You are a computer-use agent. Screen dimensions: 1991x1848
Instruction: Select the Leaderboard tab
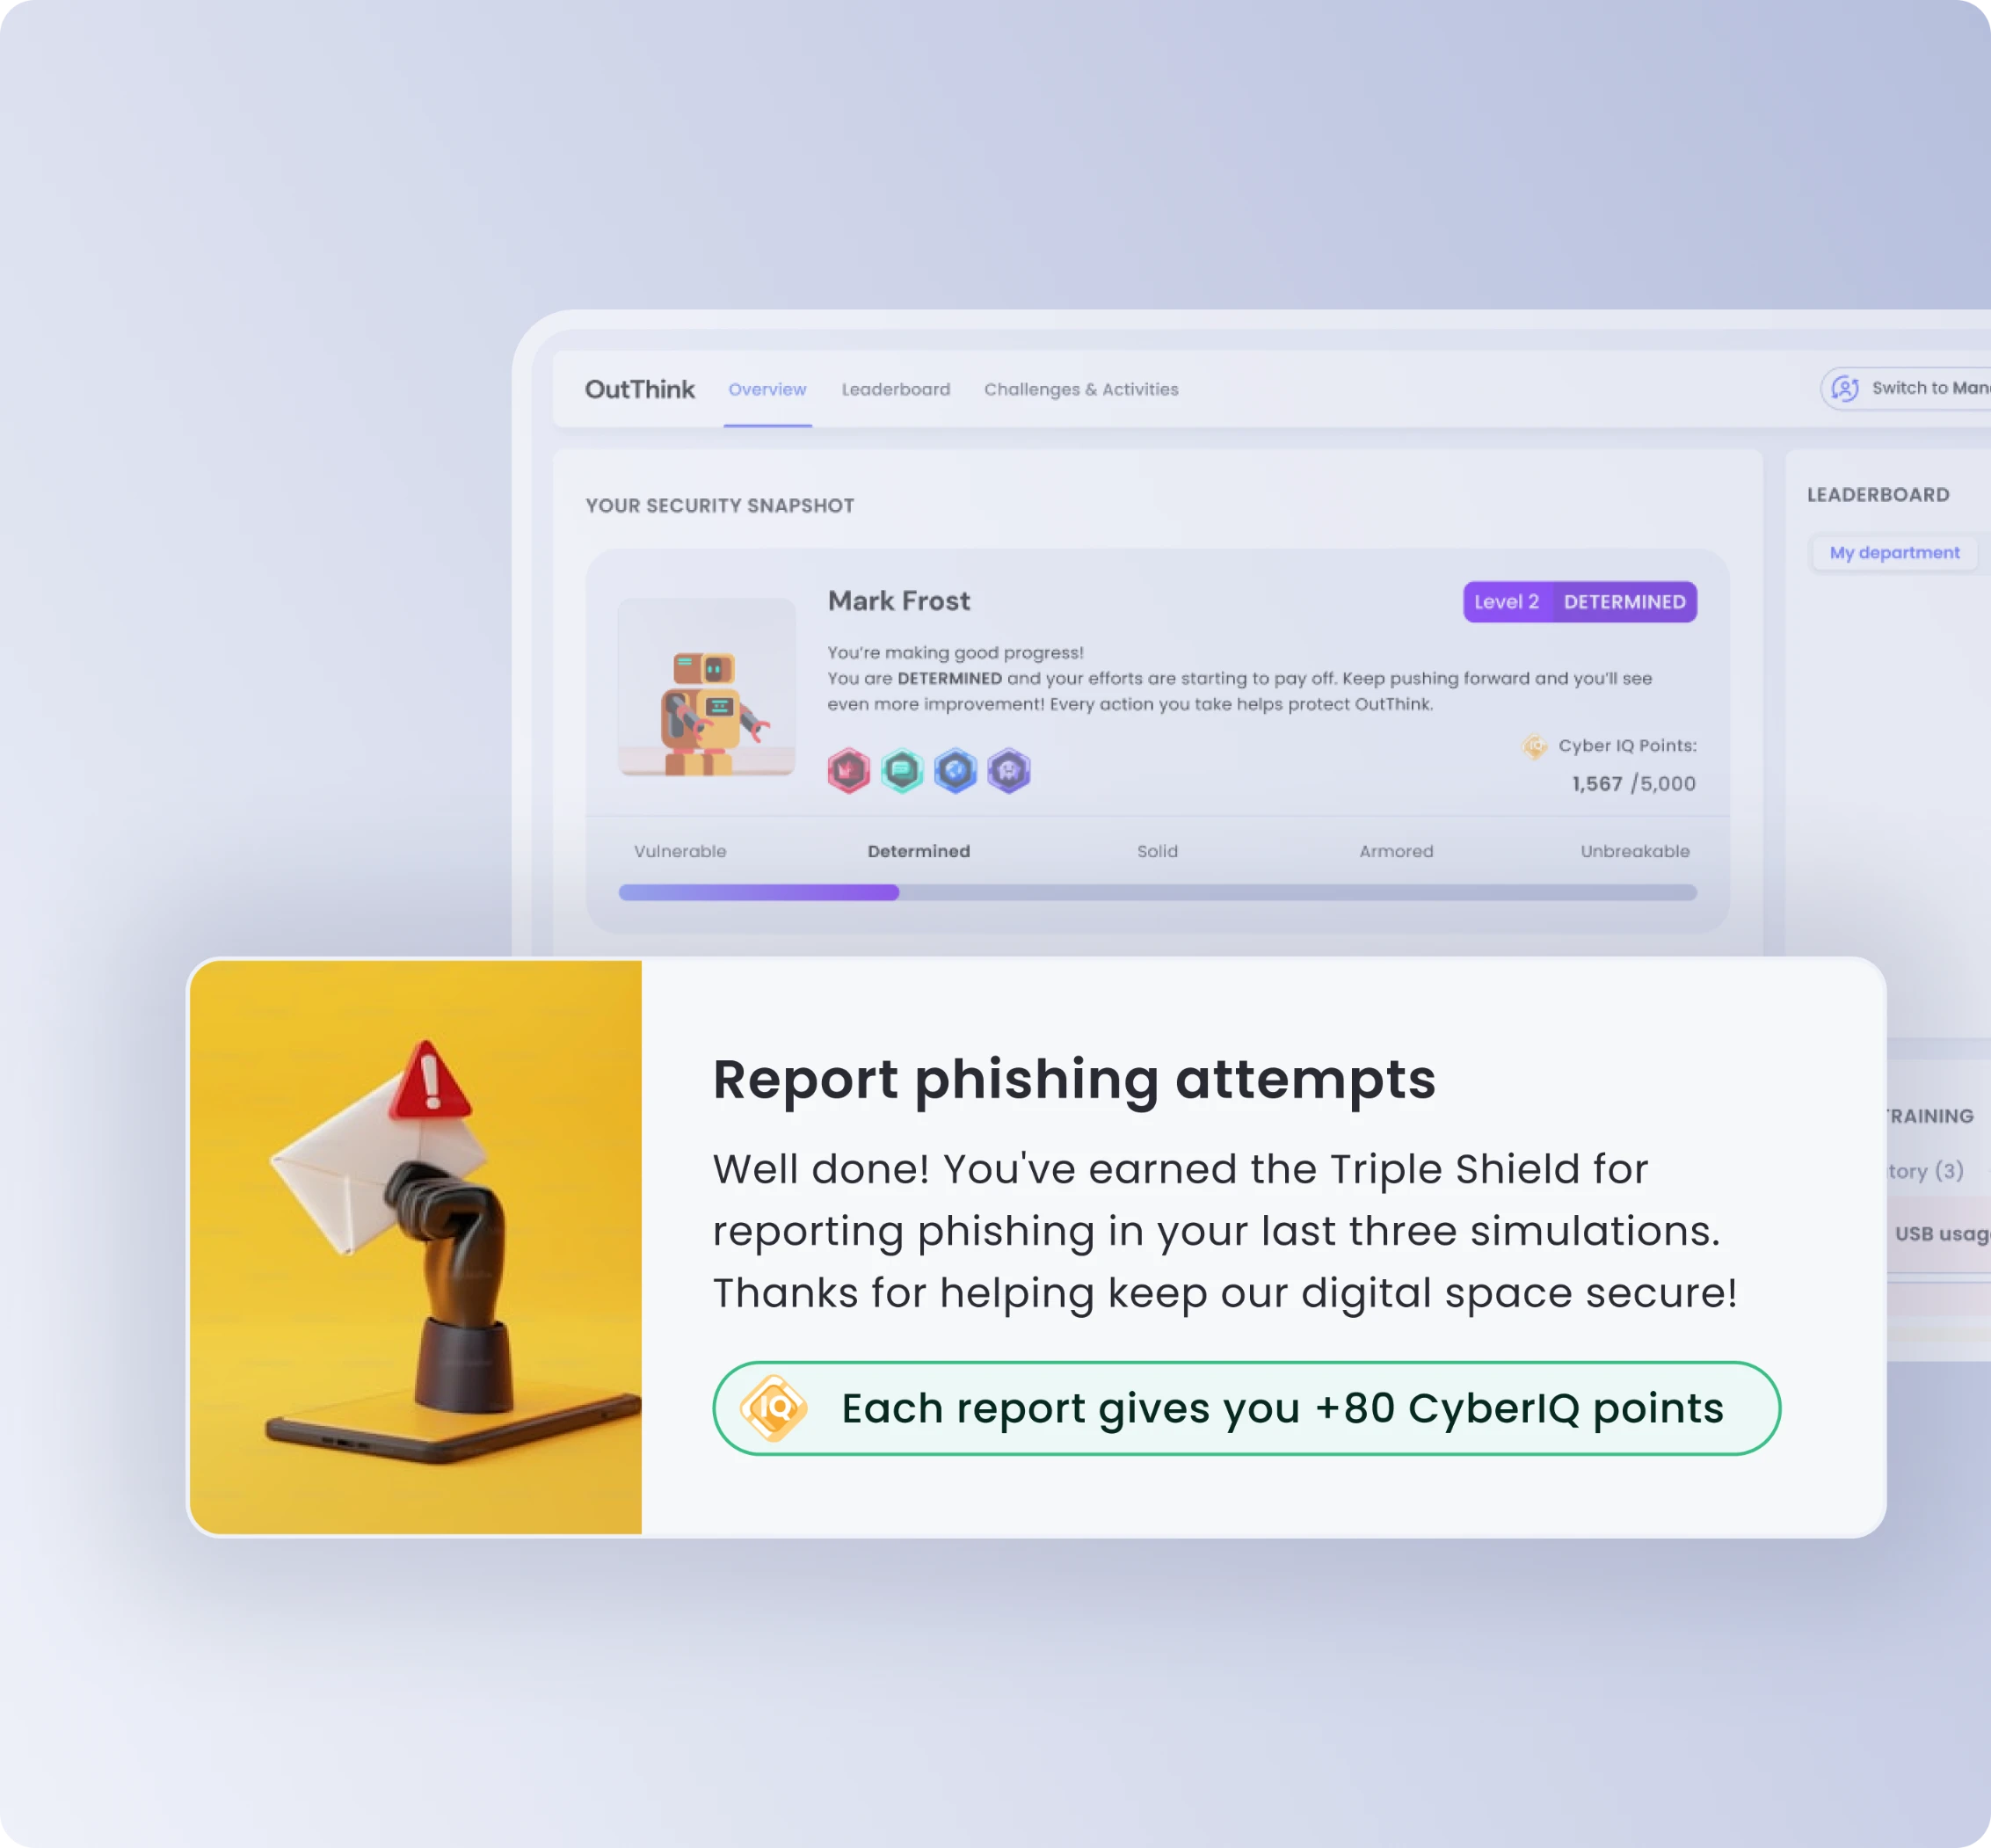[x=896, y=389]
